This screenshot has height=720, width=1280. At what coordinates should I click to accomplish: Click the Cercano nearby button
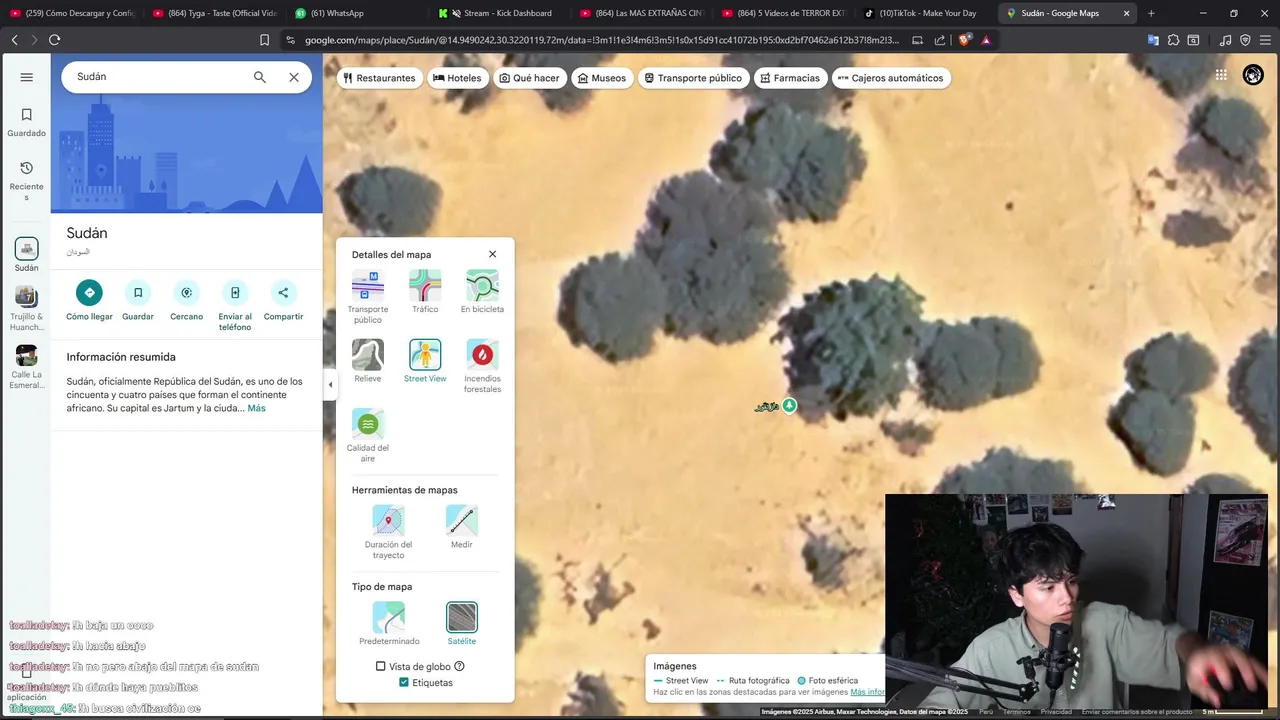pyautogui.click(x=186, y=301)
